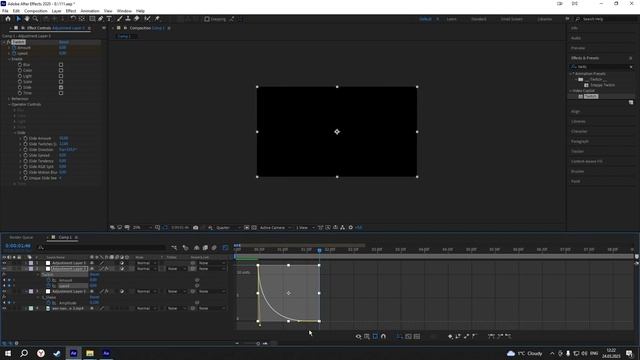Open the File menu
This screenshot has height=360, width=640.
click(5, 11)
